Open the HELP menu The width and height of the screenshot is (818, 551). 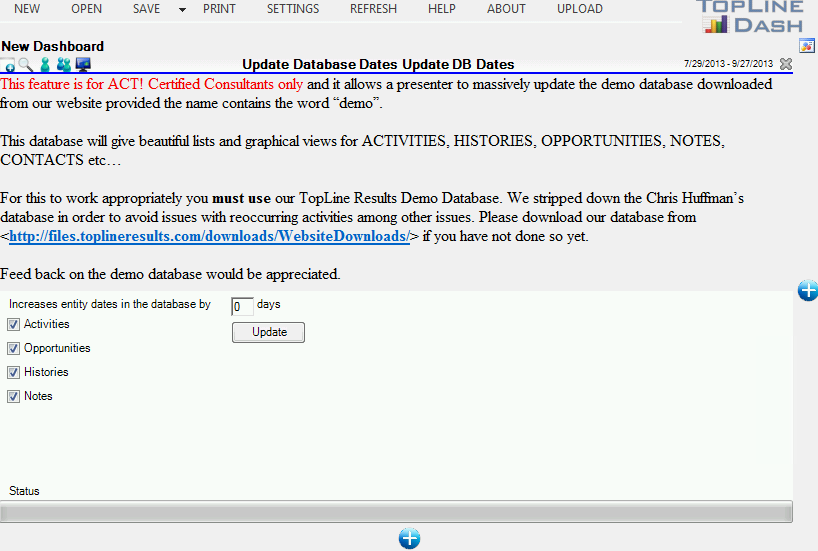pos(442,9)
